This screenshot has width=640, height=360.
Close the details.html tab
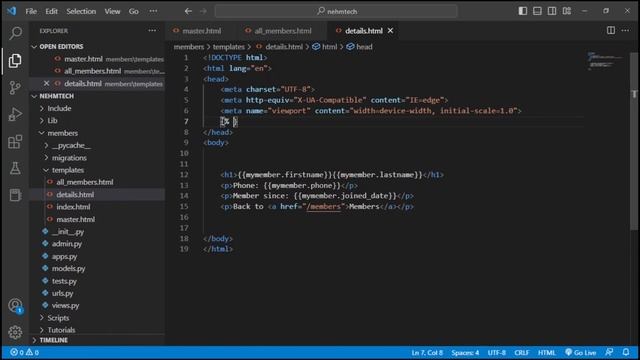[390, 31]
